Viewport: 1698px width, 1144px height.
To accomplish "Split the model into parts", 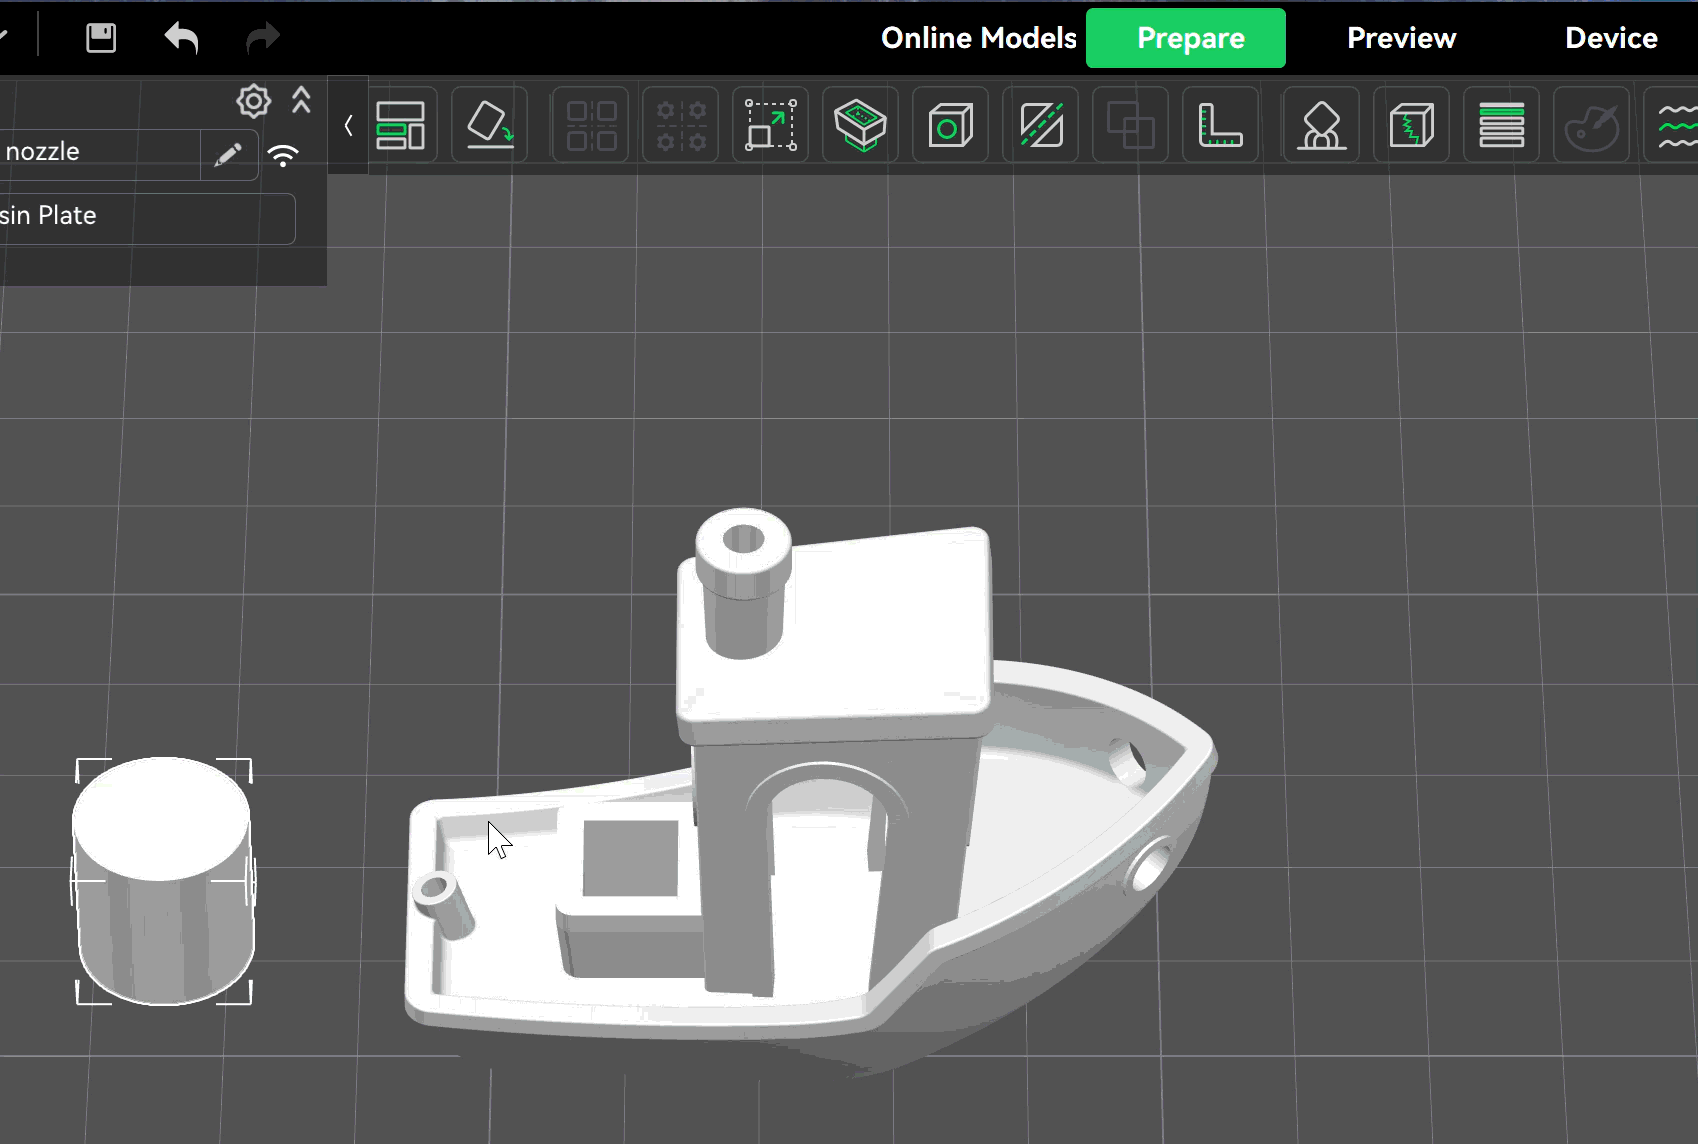I will click(x=681, y=125).
